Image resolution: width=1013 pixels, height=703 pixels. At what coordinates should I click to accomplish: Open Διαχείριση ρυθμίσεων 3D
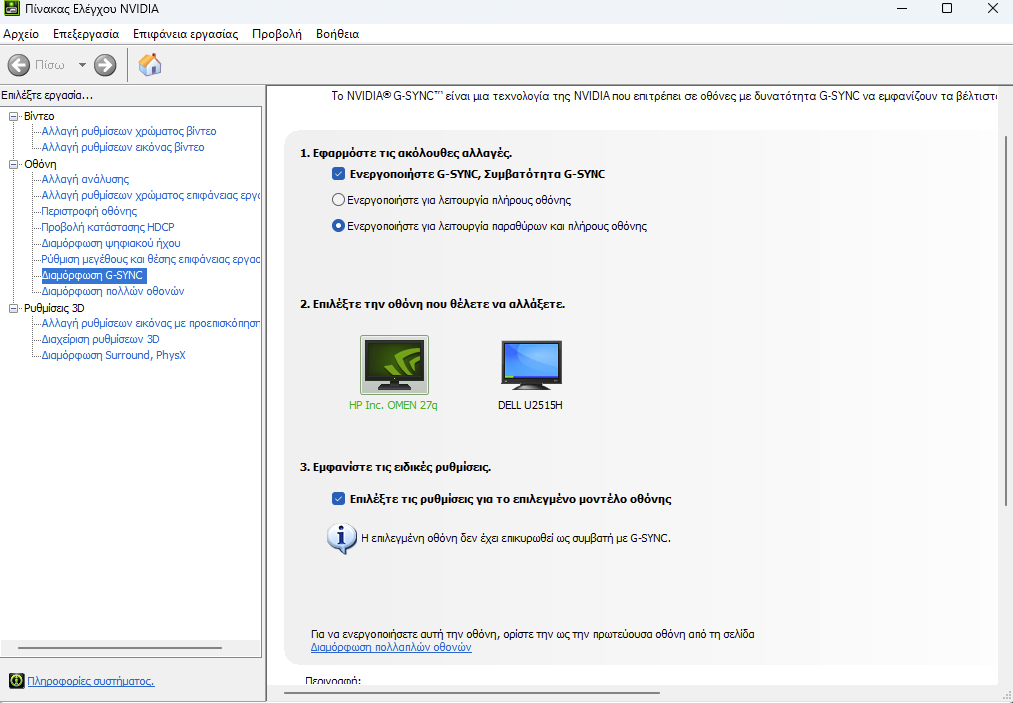point(100,339)
